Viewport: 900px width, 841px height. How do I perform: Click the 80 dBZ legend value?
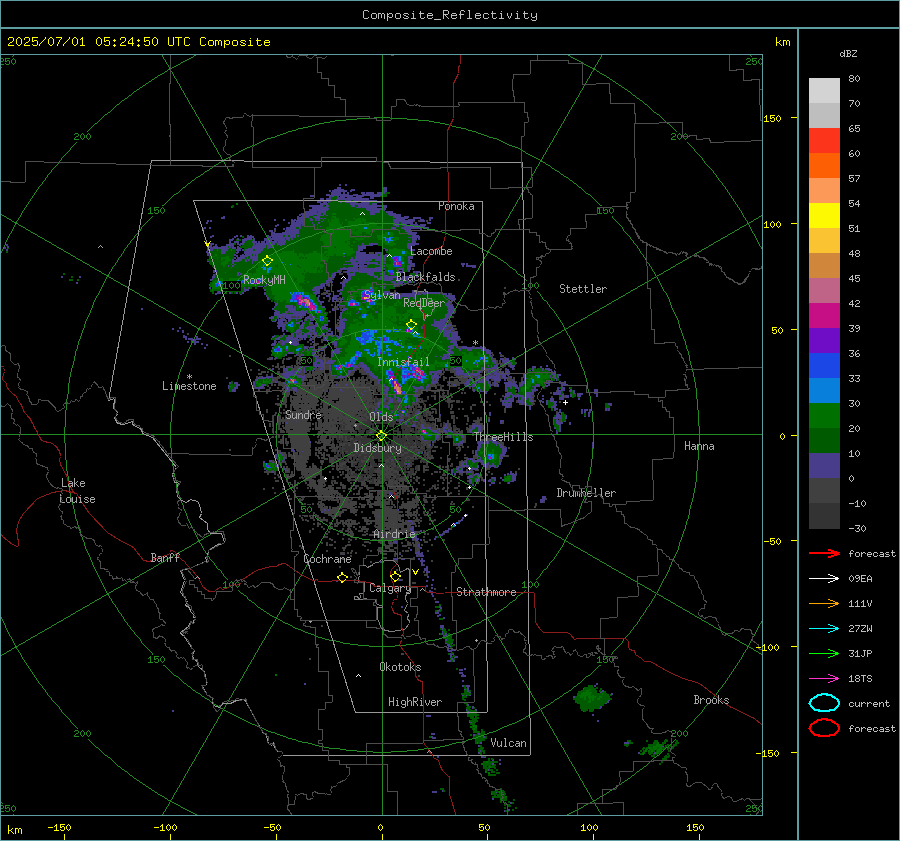854,79
